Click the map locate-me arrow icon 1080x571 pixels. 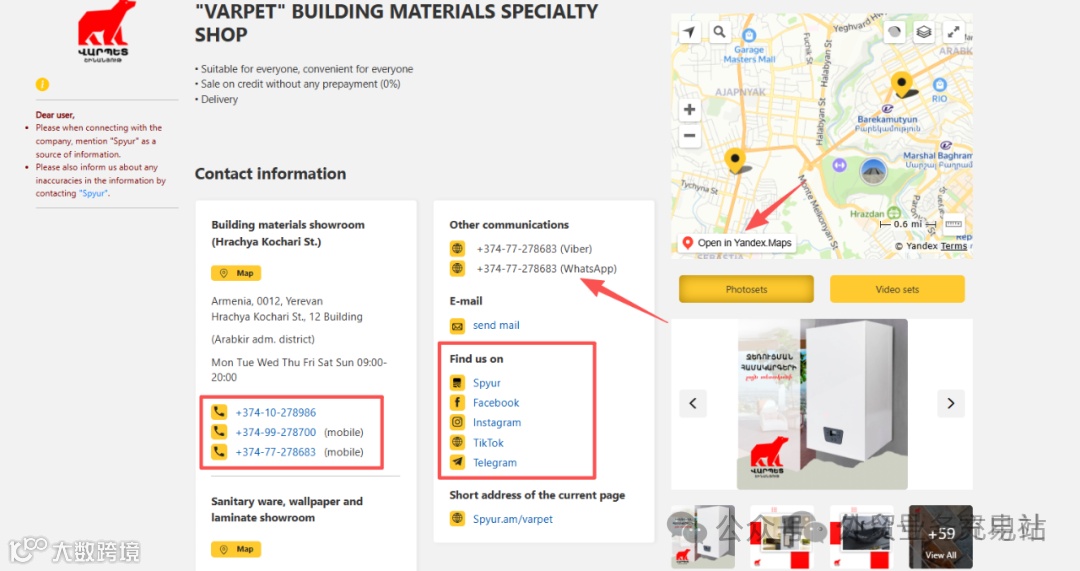(x=689, y=32)
